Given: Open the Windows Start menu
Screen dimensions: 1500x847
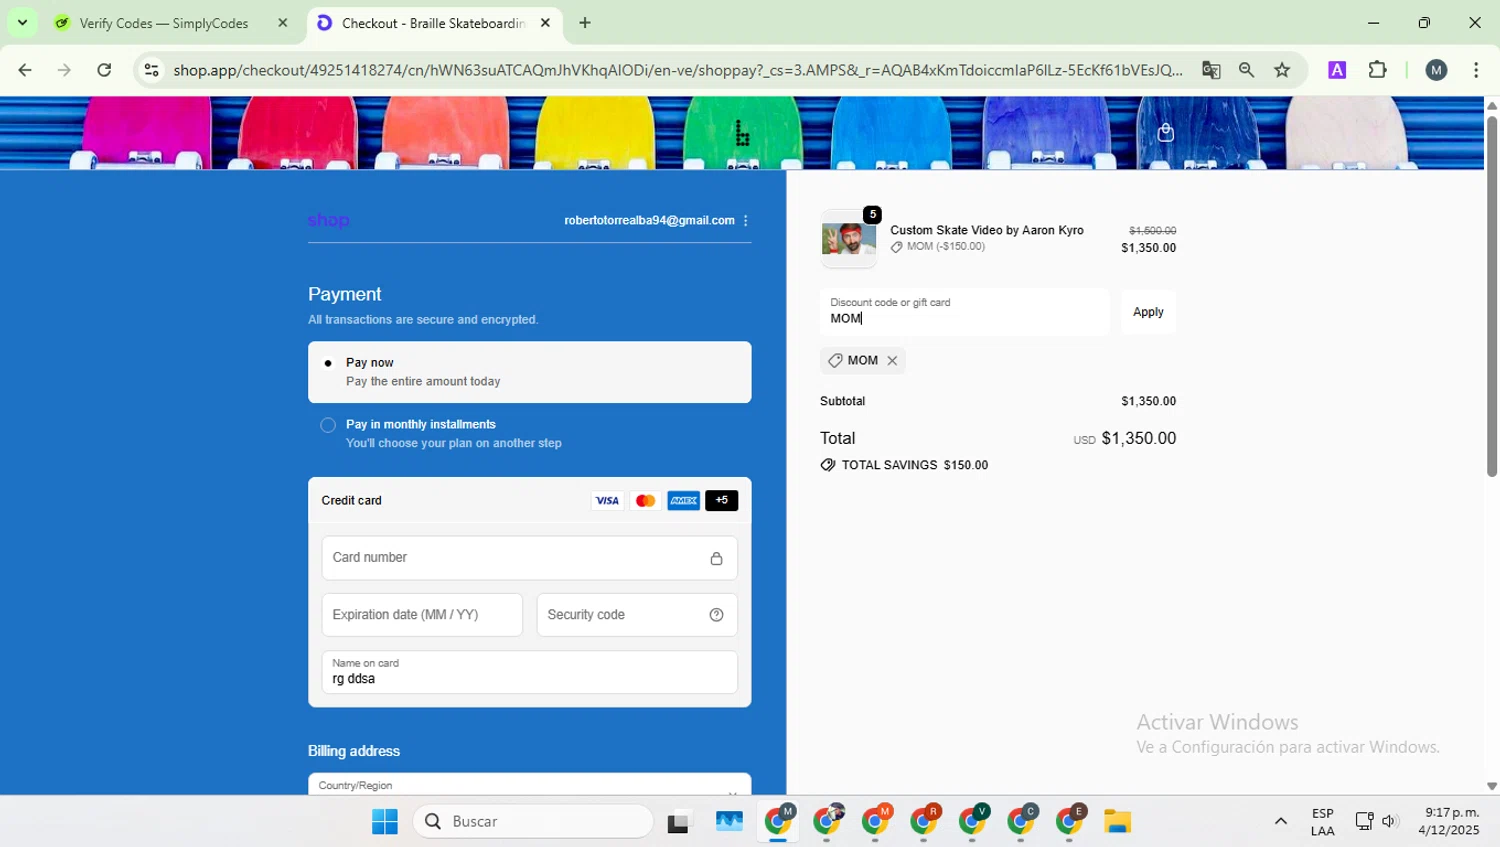Looking at the screenshot, I should 385,822.
